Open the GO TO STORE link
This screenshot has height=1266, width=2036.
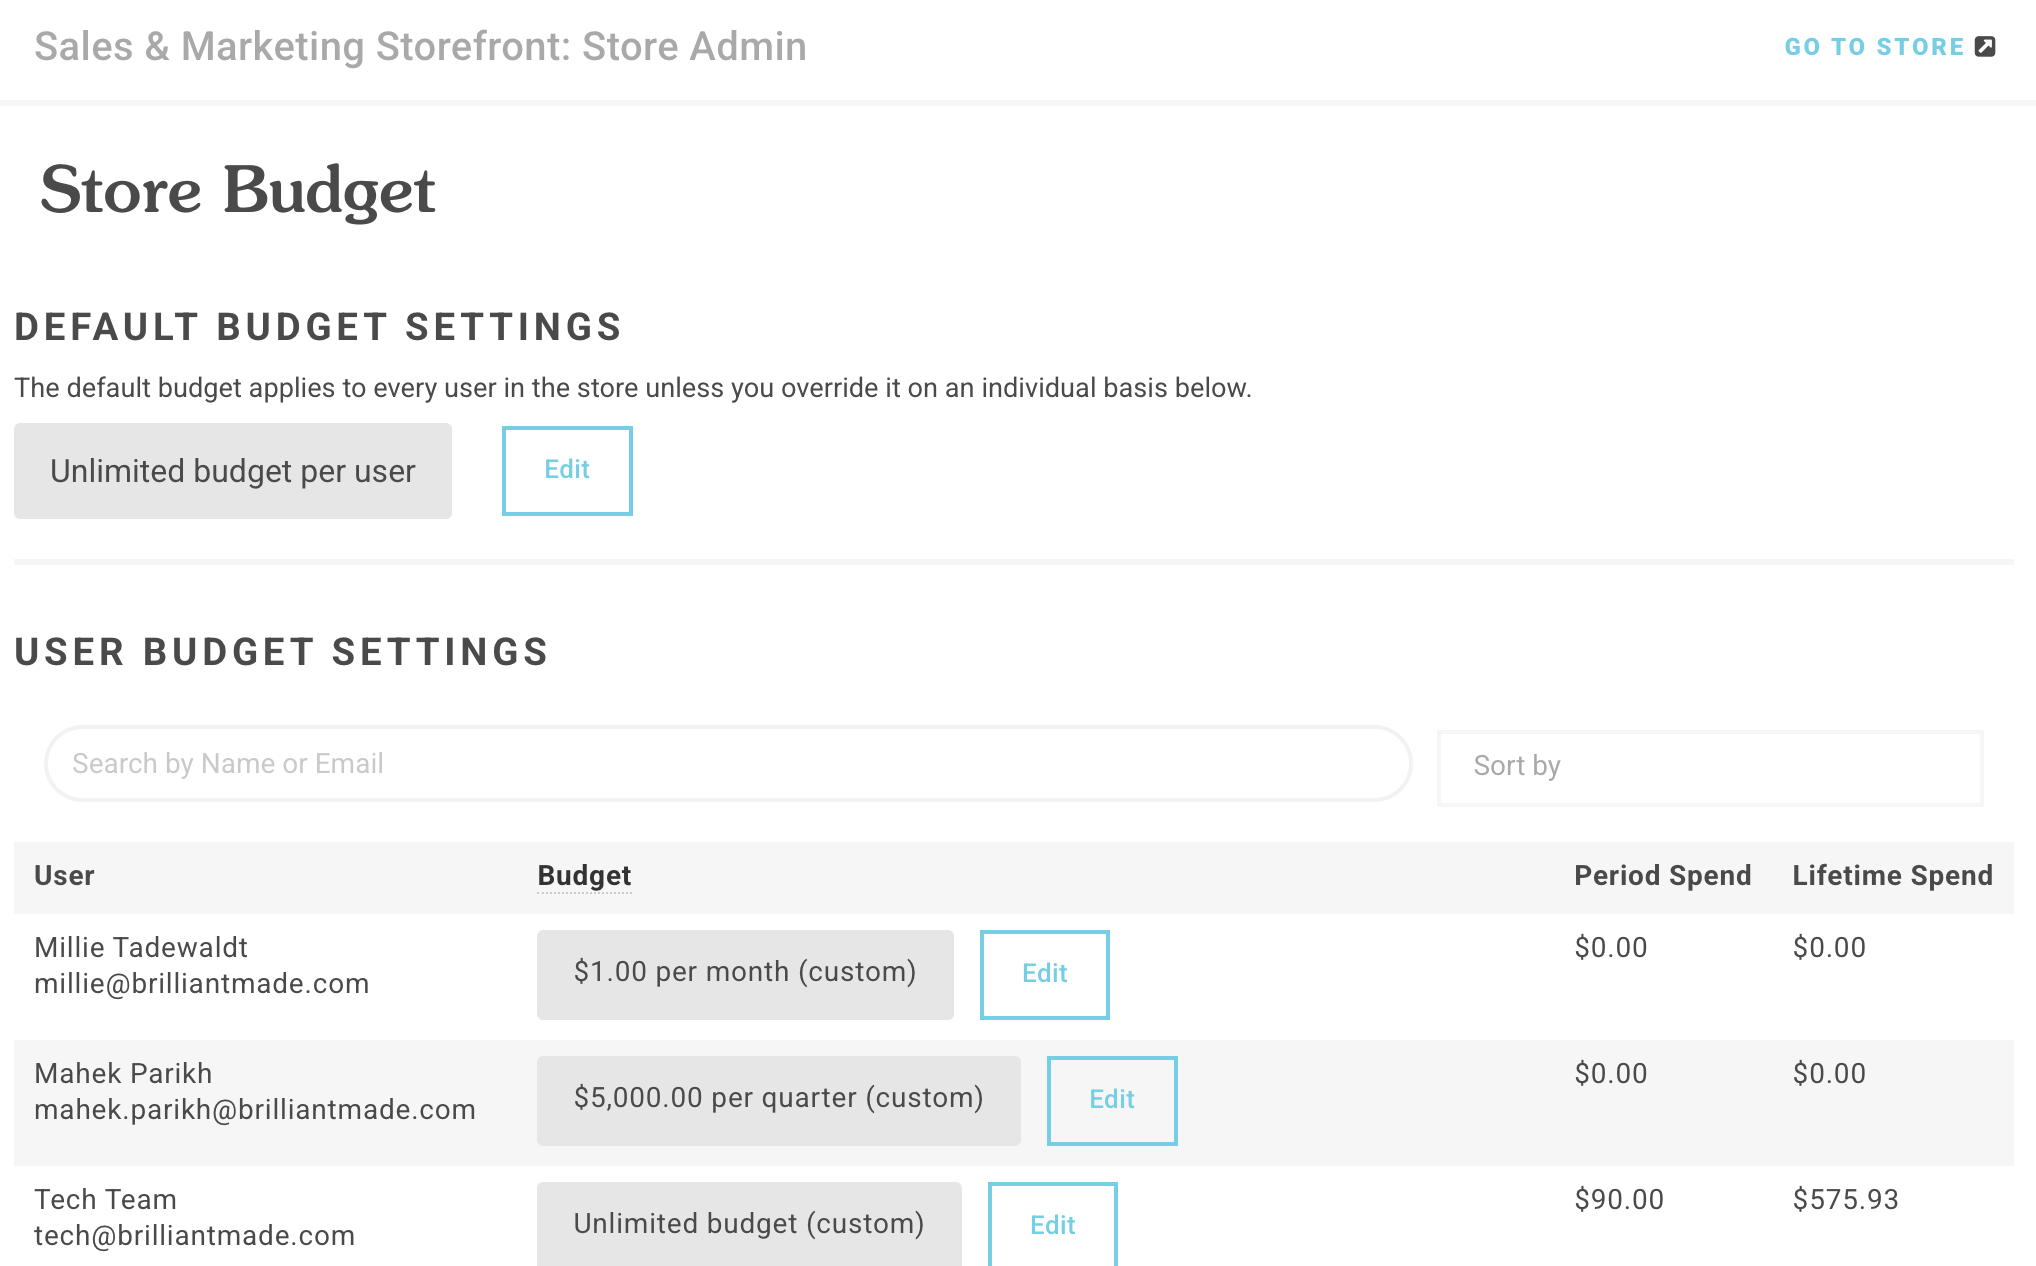(x=1873, y=47)
